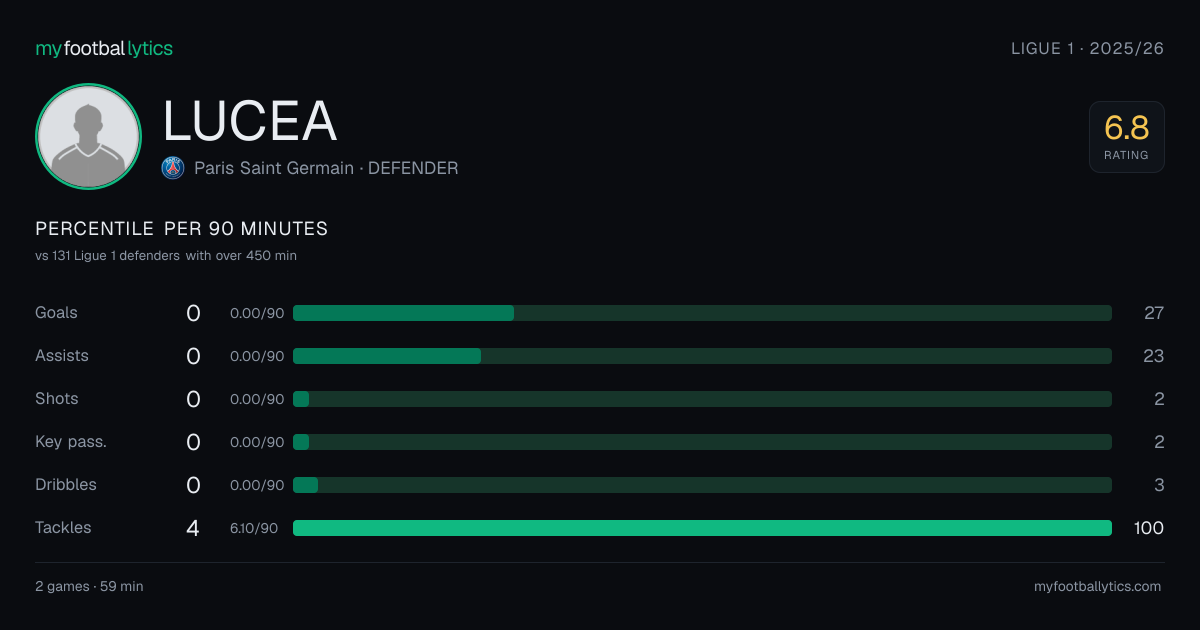Open the myfootballytics.com footer link
1200x630 pixels.
click(x=1098, y=587)
